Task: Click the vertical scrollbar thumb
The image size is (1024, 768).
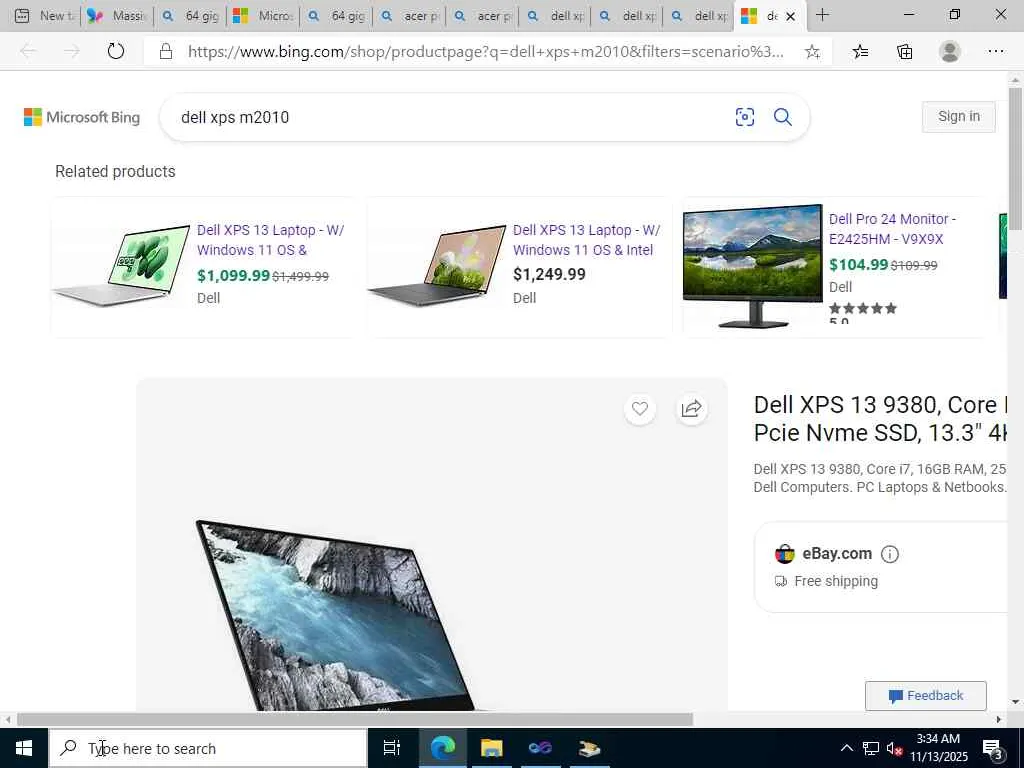Action: coord(1015,158)
